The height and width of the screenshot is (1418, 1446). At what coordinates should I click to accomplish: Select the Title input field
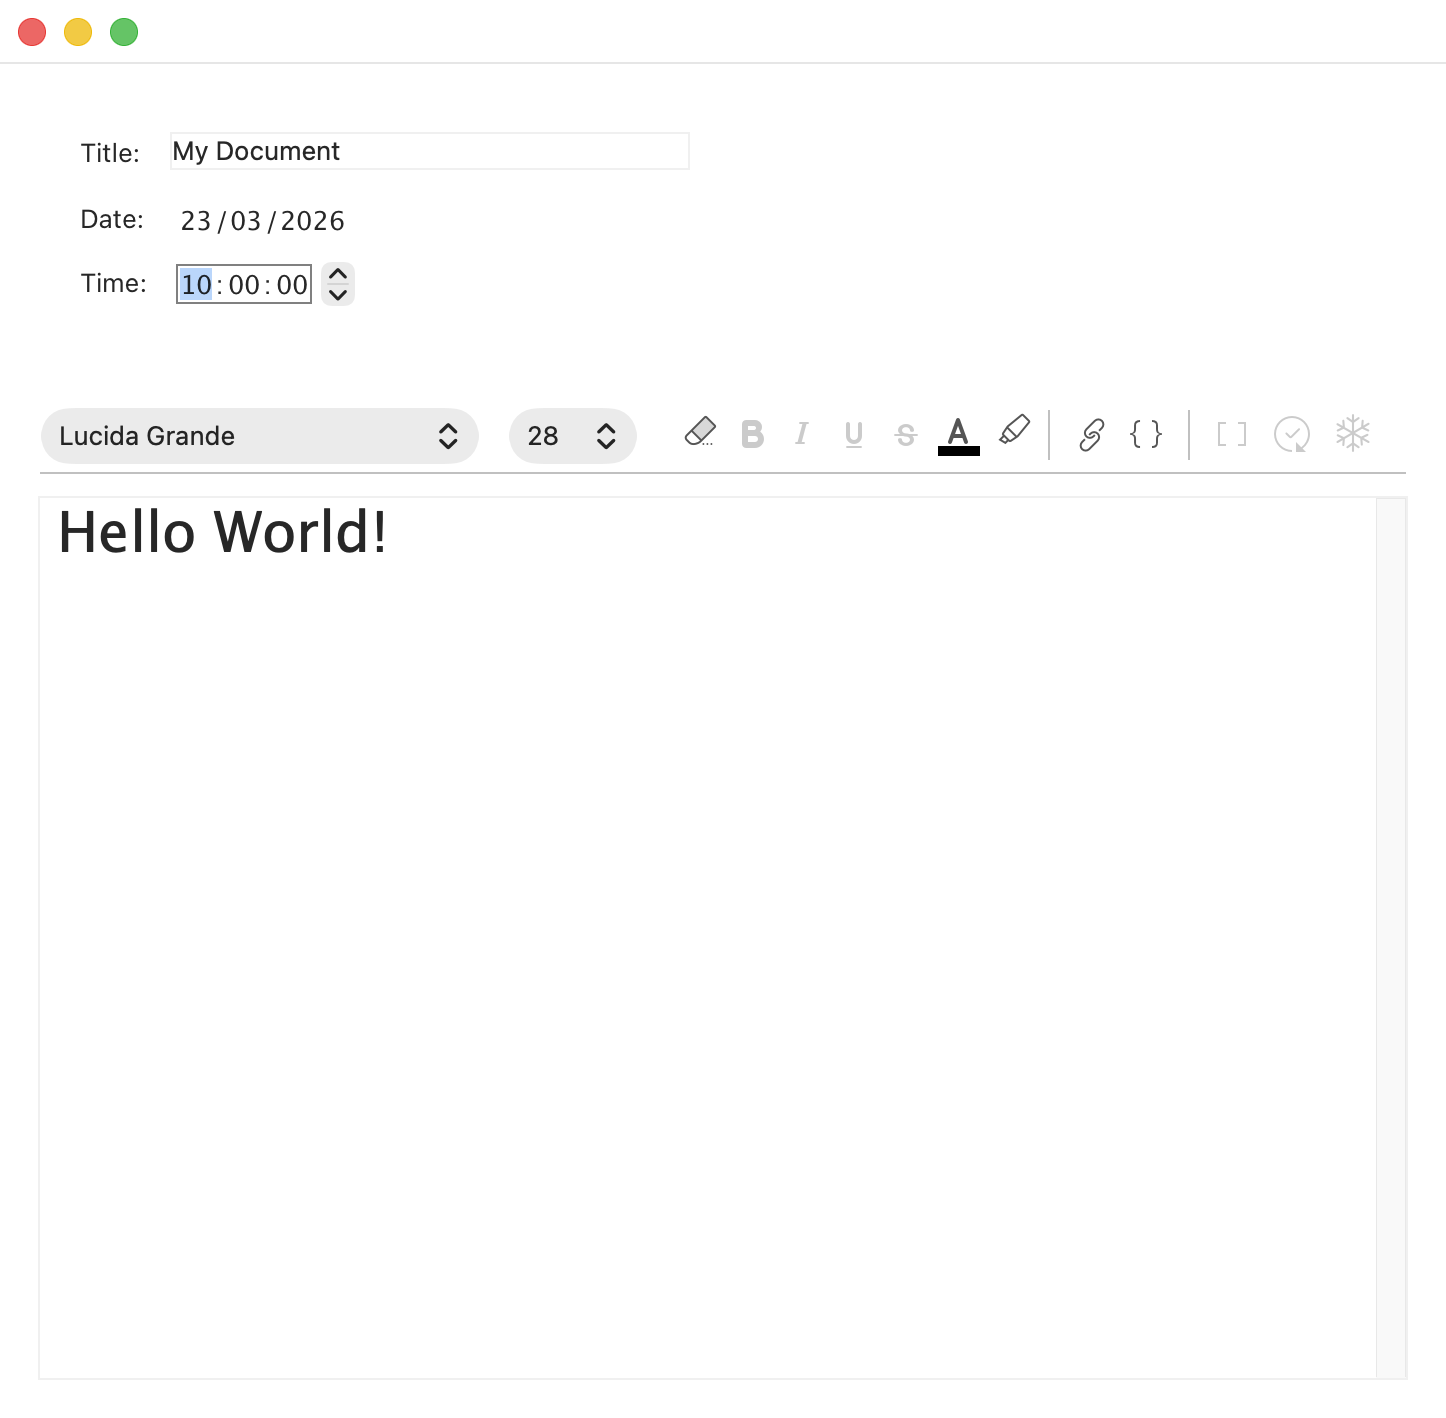pos(428,151)
